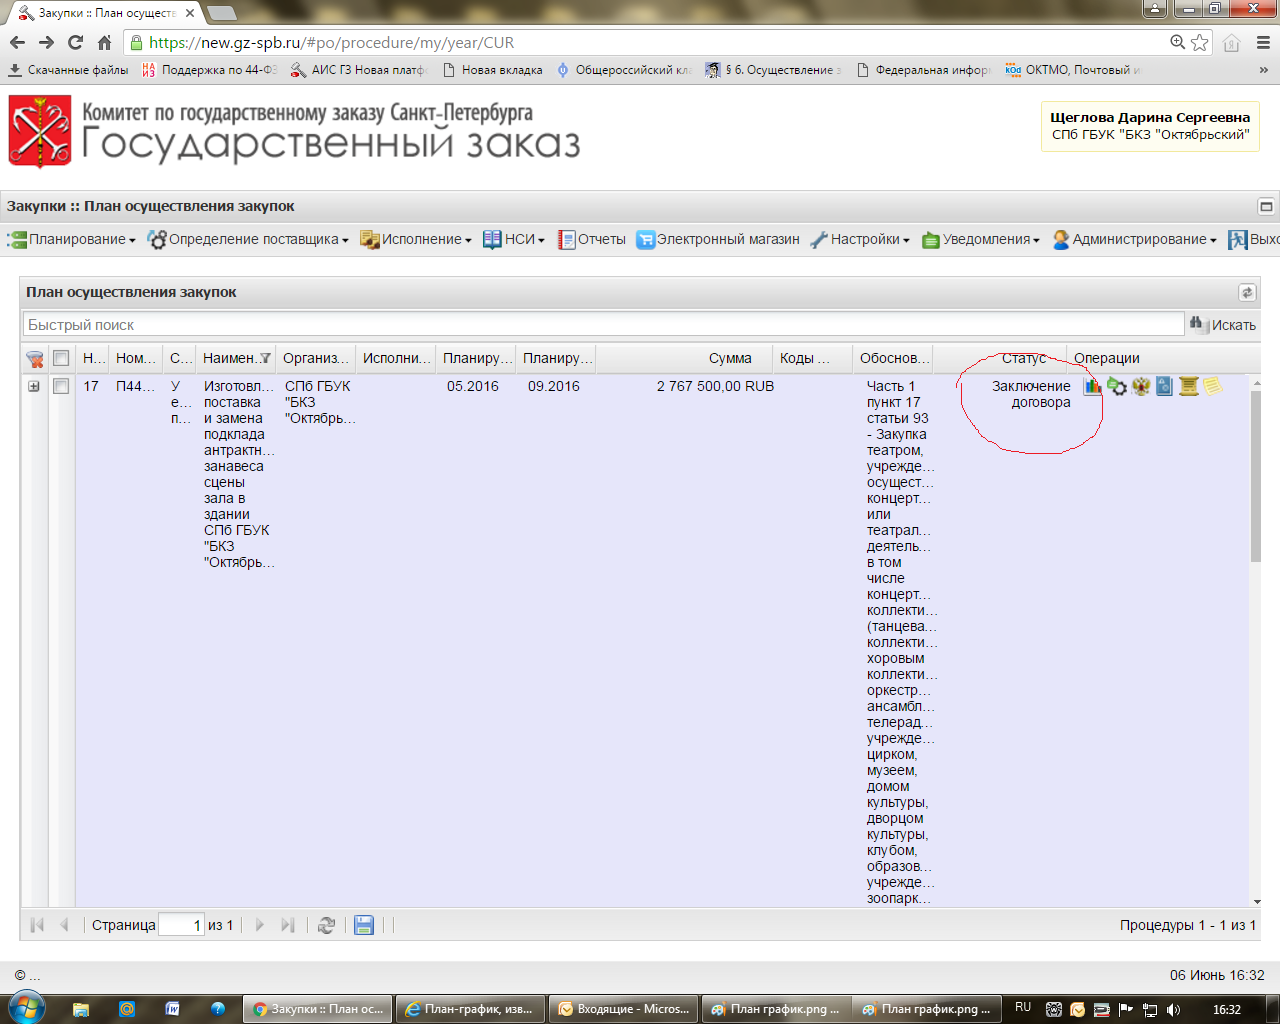Screen dimensions: 1280x1024
Task: Show more bookmarks with the chevron
Action: (1264, 70)
